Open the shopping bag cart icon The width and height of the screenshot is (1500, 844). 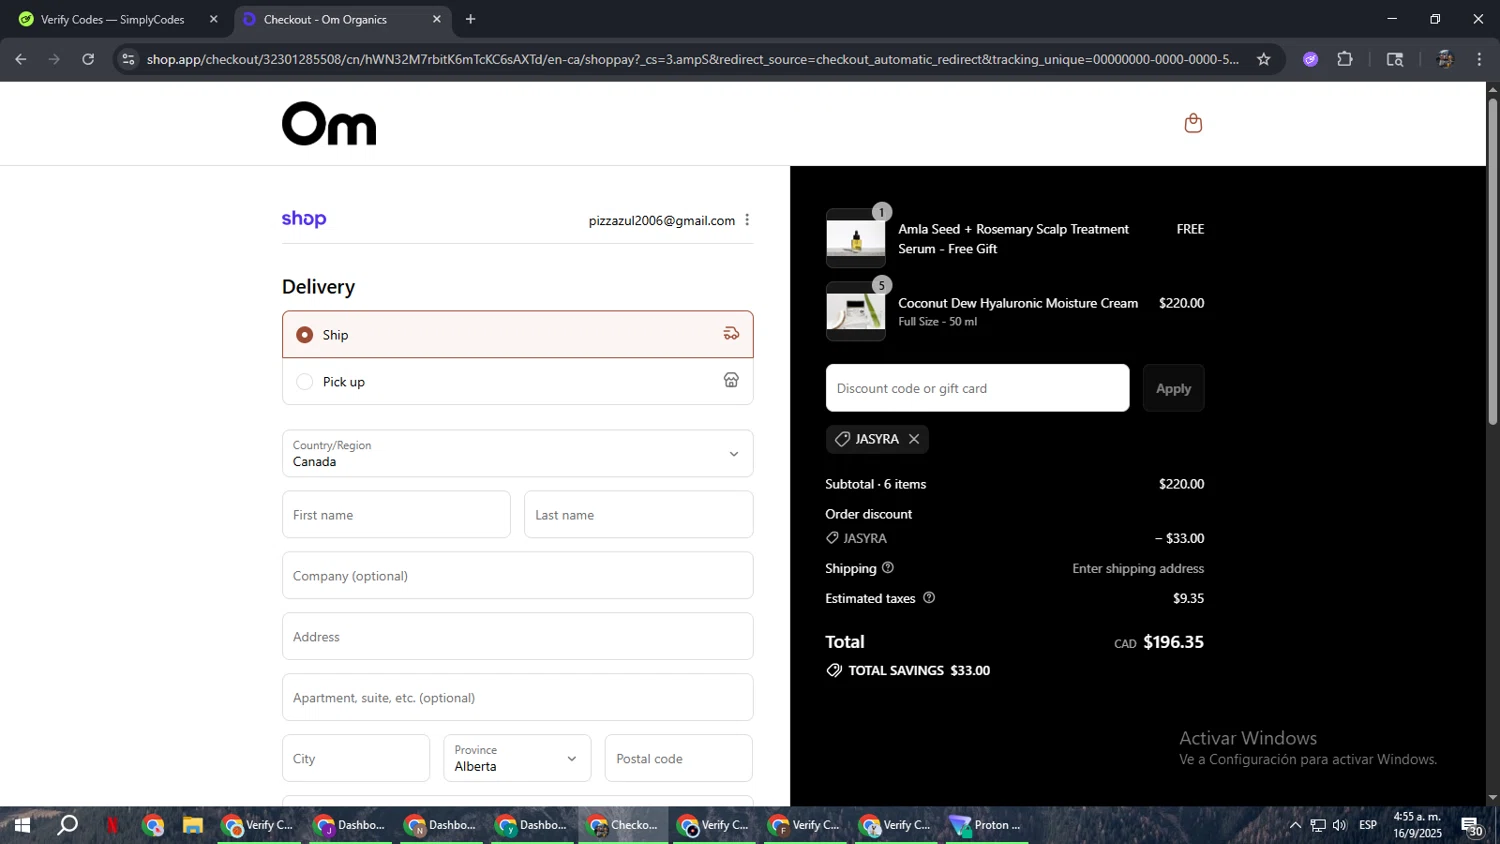pyautogui.click(x=1192, y=123)
